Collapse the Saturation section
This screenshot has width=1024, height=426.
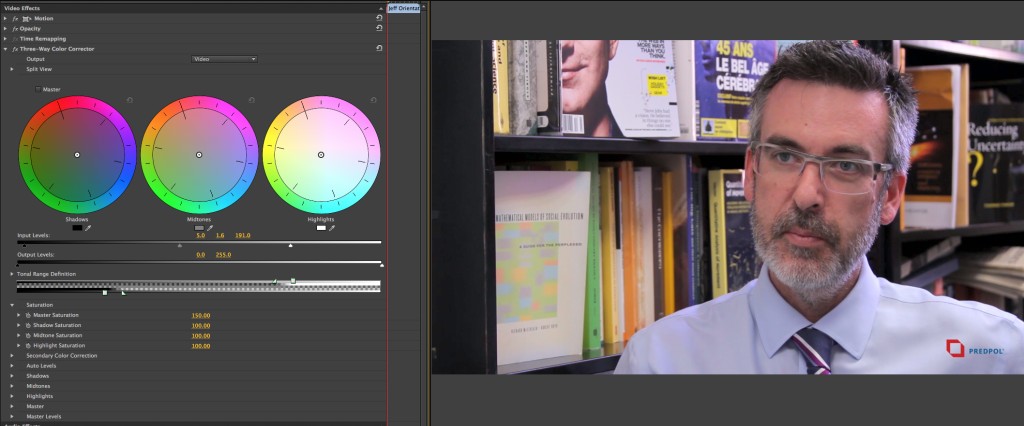(x=12, y=304)
